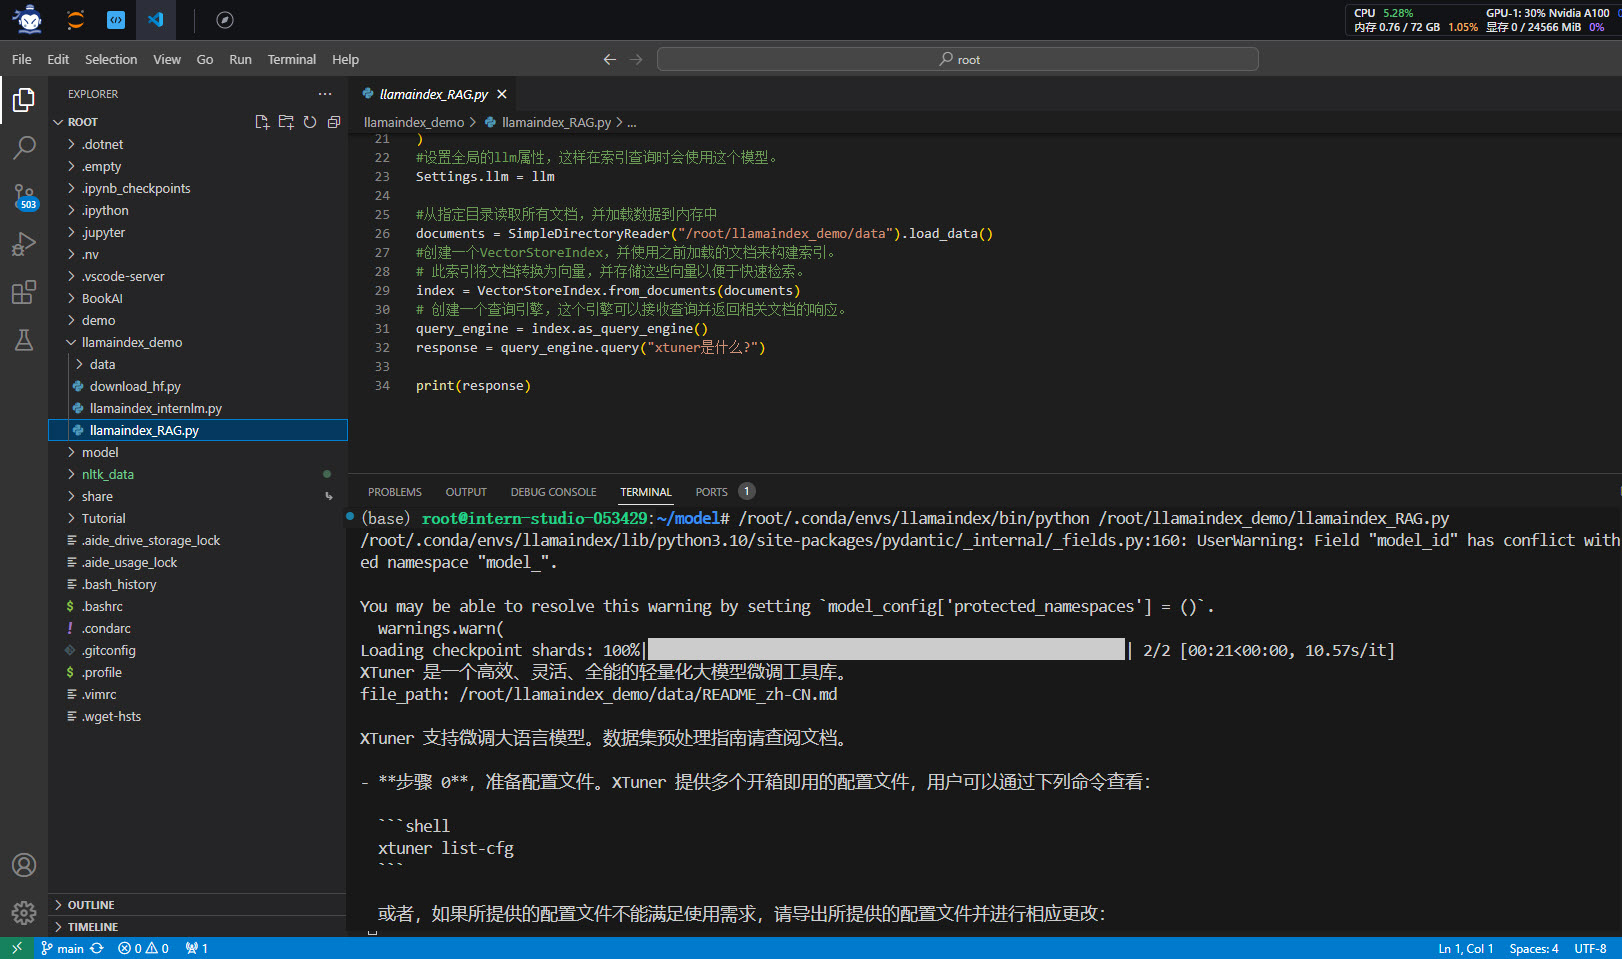Open the Selection menu
Viewport: 1622px width, 959px height.
pyautogui.click(x=111, y=60)
